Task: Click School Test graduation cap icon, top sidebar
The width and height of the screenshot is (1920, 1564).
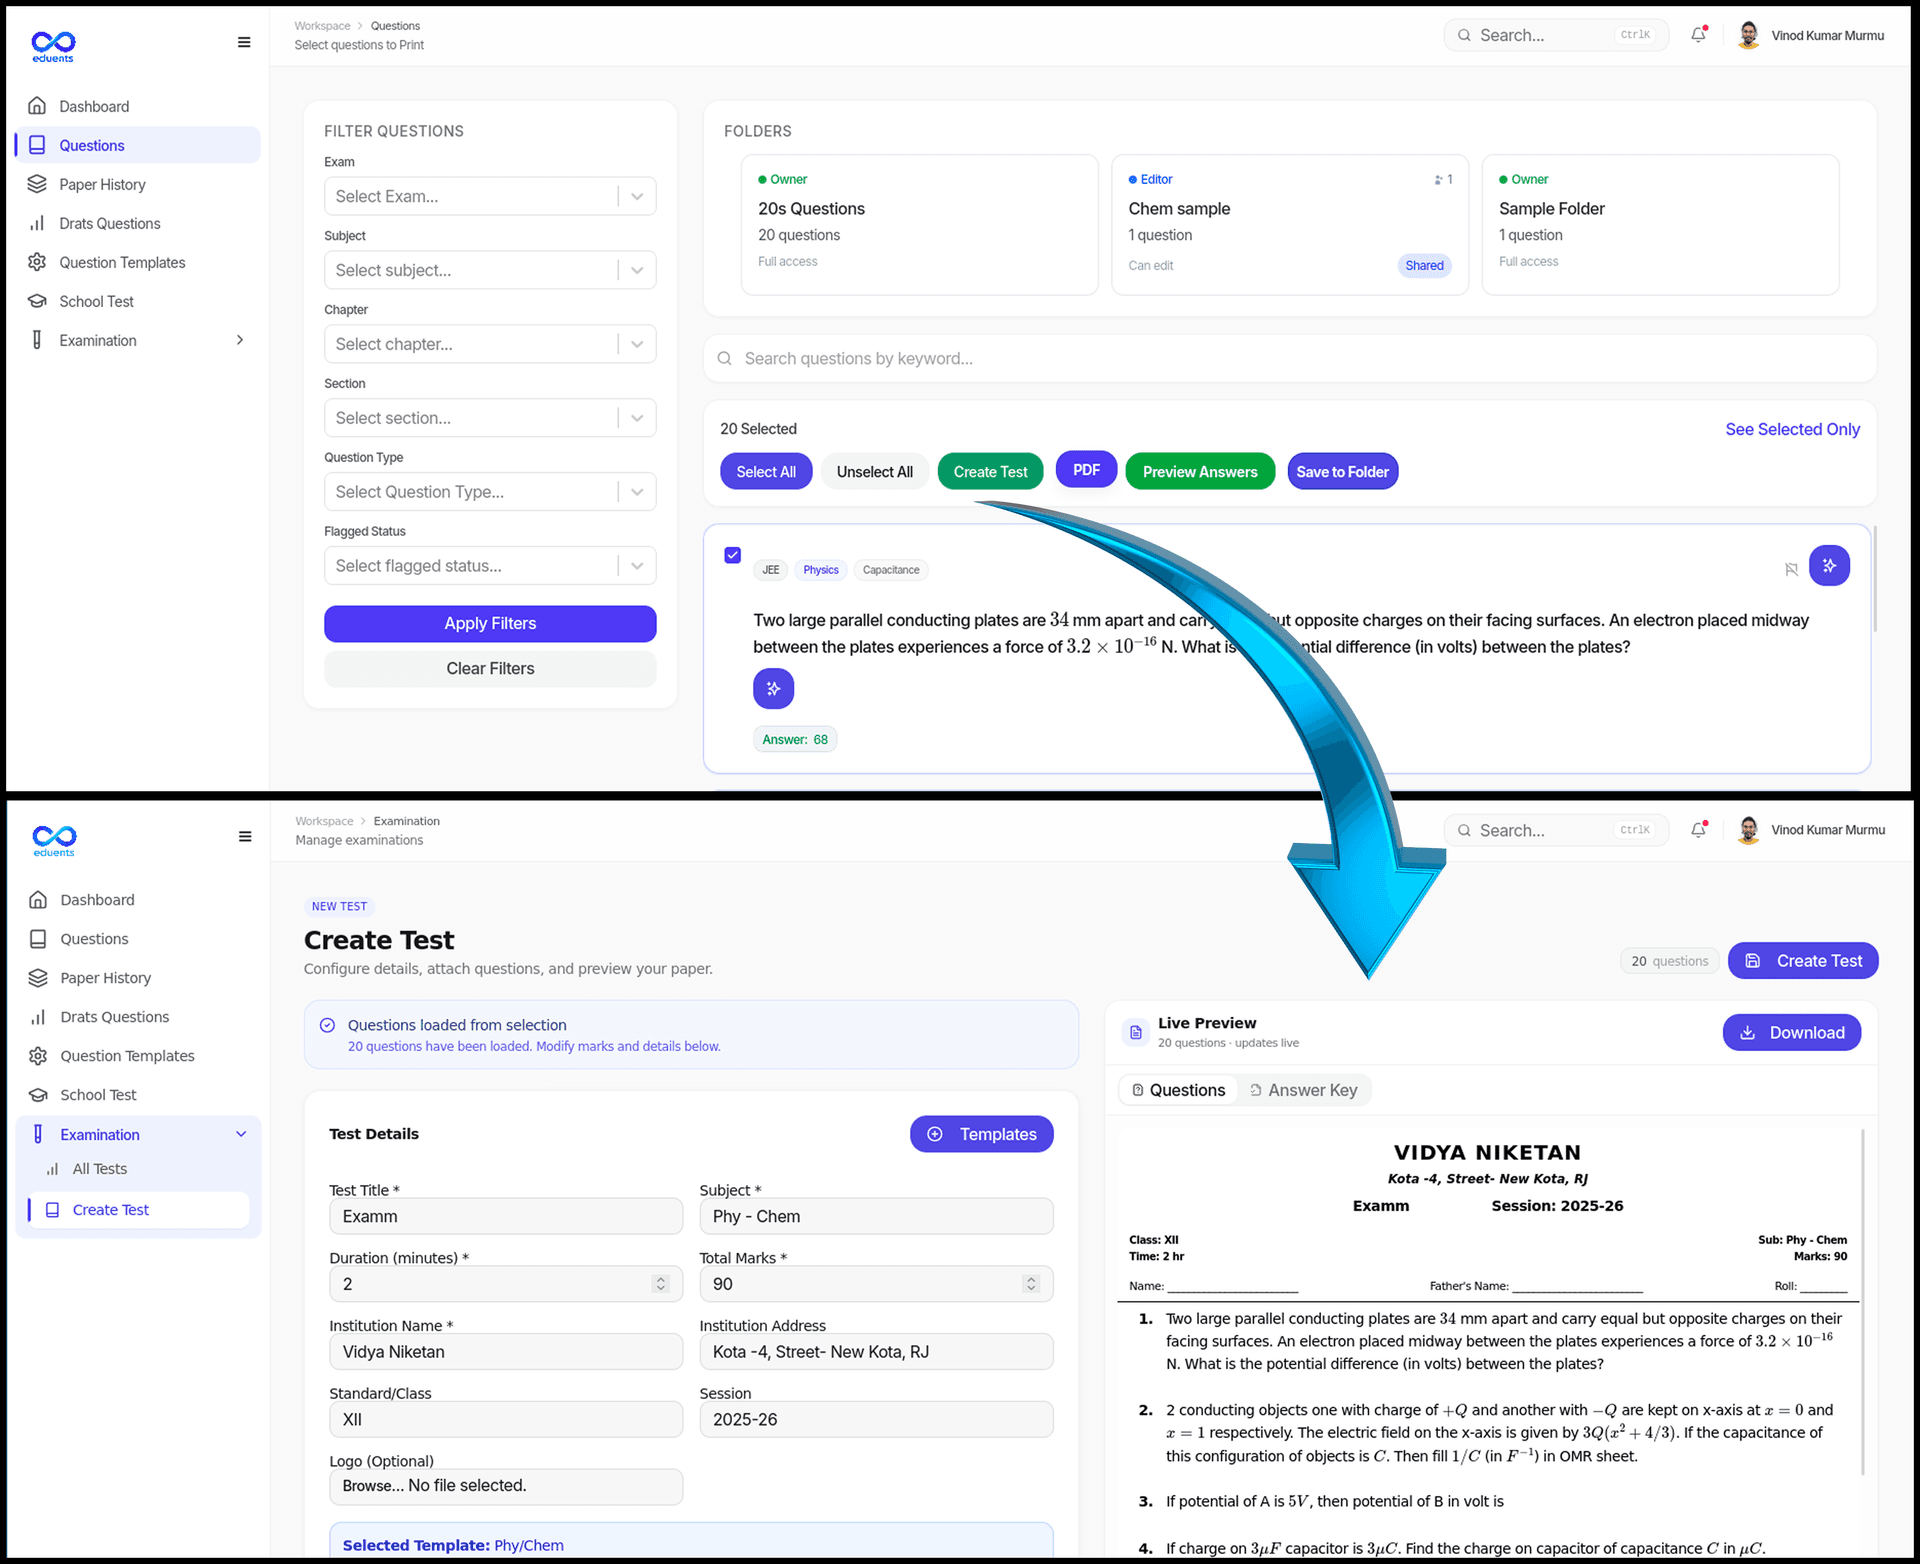Action: (37, 301)
